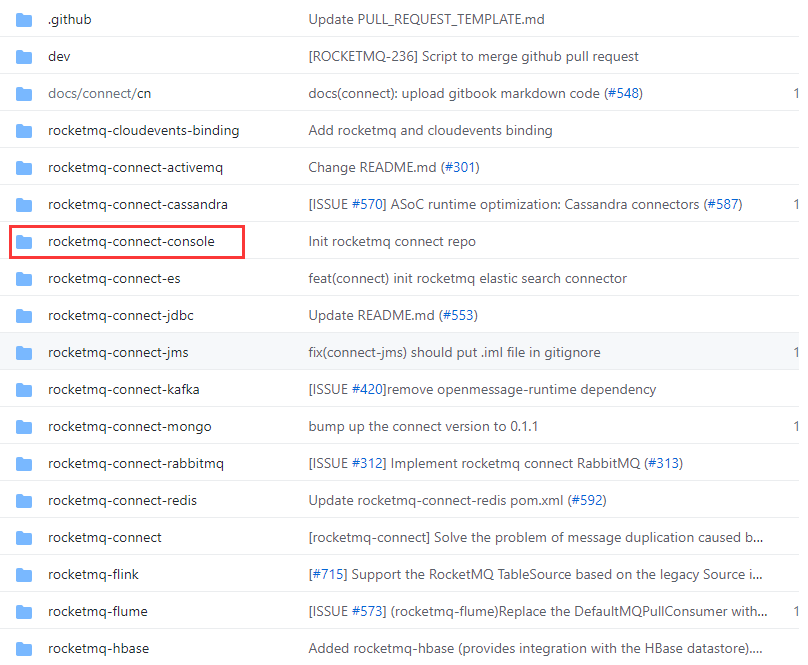Image resolution: width=808 pixels, height=665 pixels.
Task: Click the folder icon beside dev
Action: click(24, 57)
